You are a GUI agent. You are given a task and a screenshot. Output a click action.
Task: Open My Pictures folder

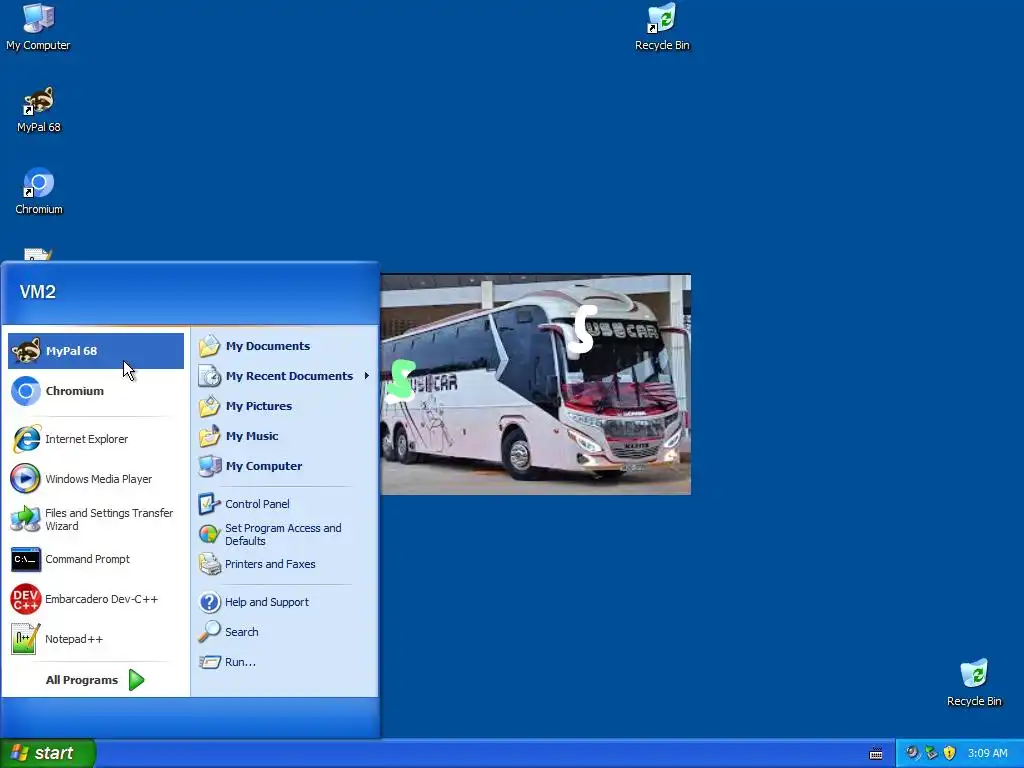point(284,406)
